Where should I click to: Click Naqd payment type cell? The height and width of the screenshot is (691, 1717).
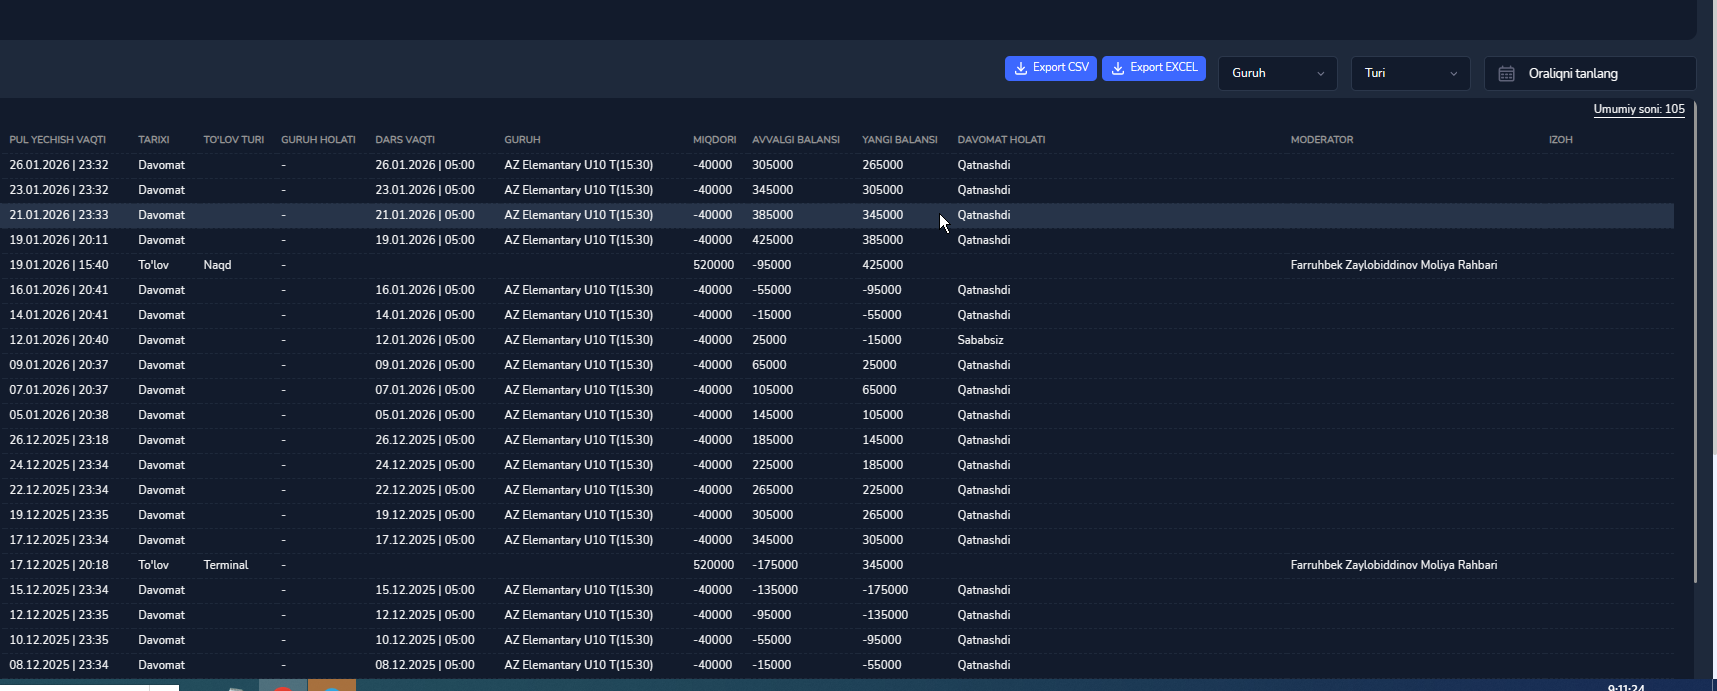click(217, 265)
